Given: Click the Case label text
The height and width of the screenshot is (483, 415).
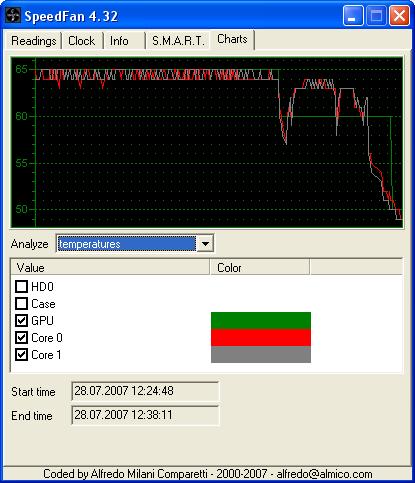Looking at the screenshot, I should pos(43,304).
